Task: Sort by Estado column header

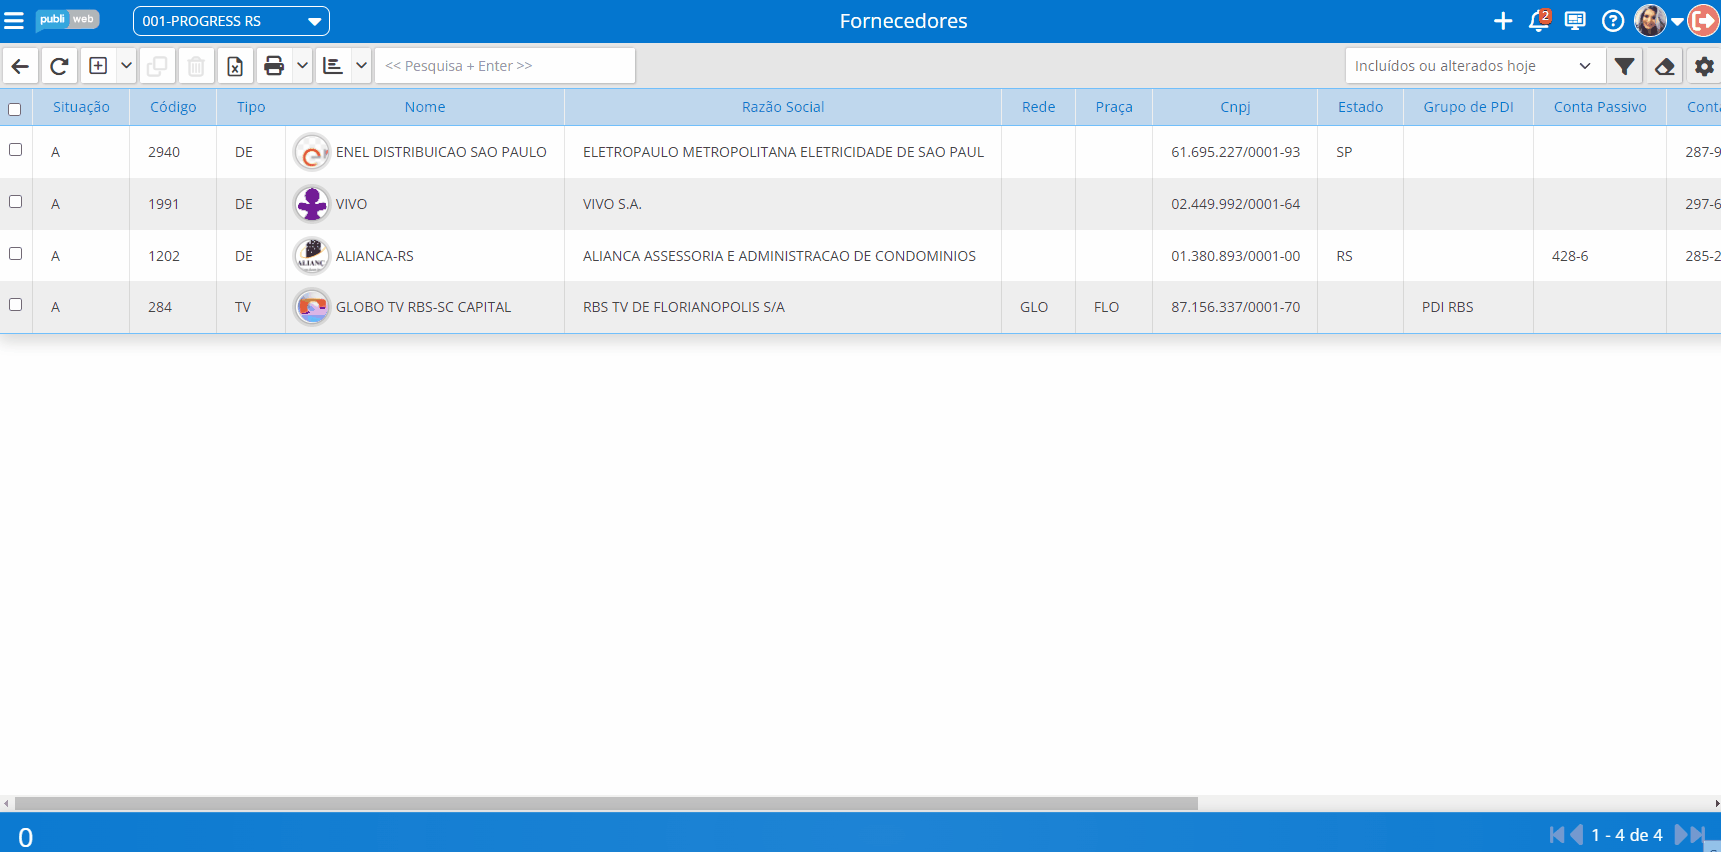Action: click(x=1360, y=107)
